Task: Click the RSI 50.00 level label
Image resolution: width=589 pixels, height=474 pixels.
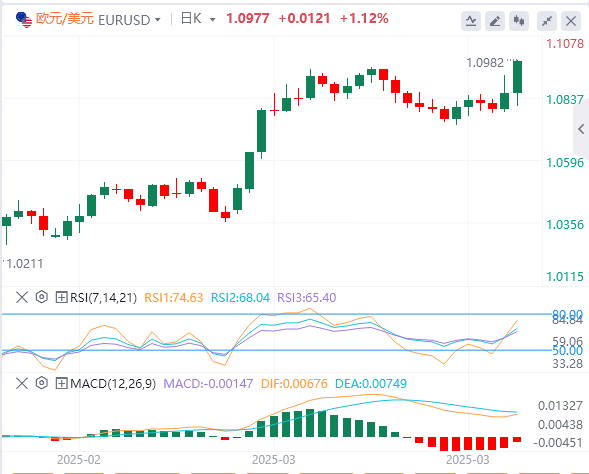Action: pyautogui.click(x=568, y=351)
